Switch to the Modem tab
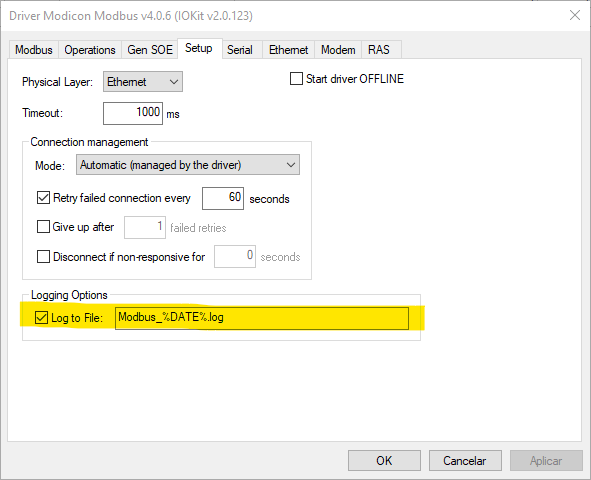This screenshot has height=480, width=591. point(338,50)
